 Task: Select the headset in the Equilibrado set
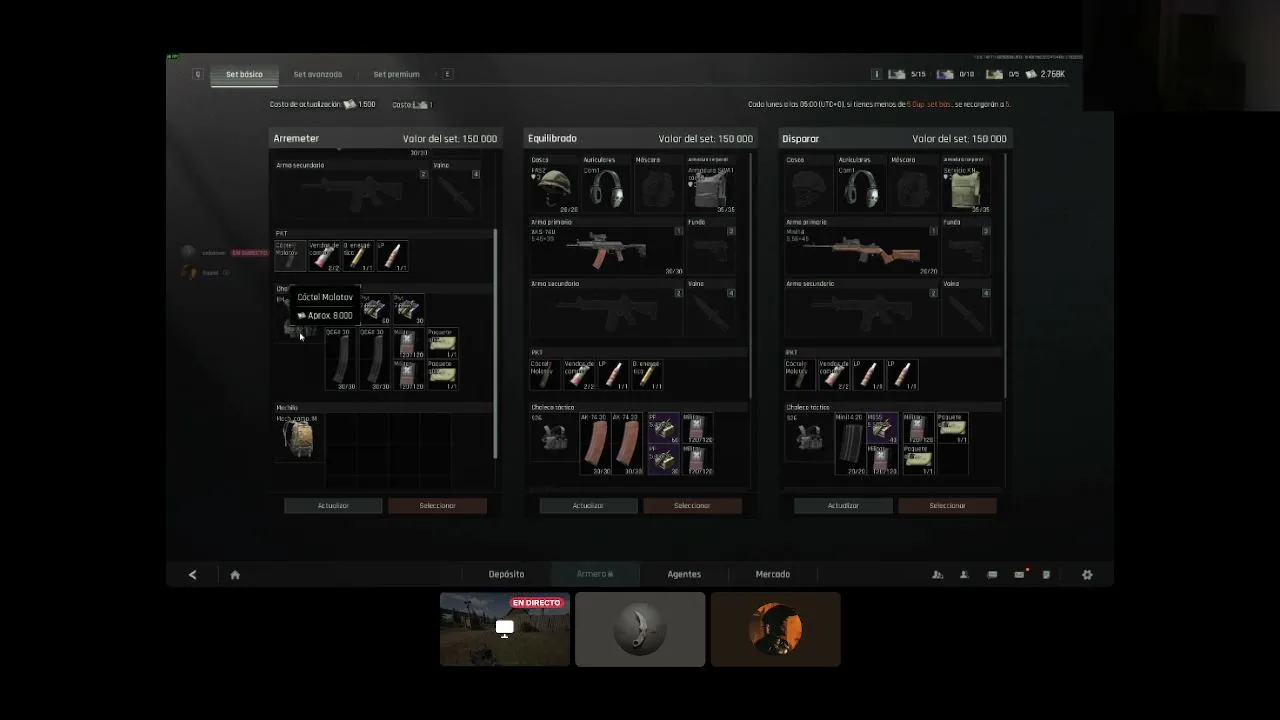[x=604, y=187]
